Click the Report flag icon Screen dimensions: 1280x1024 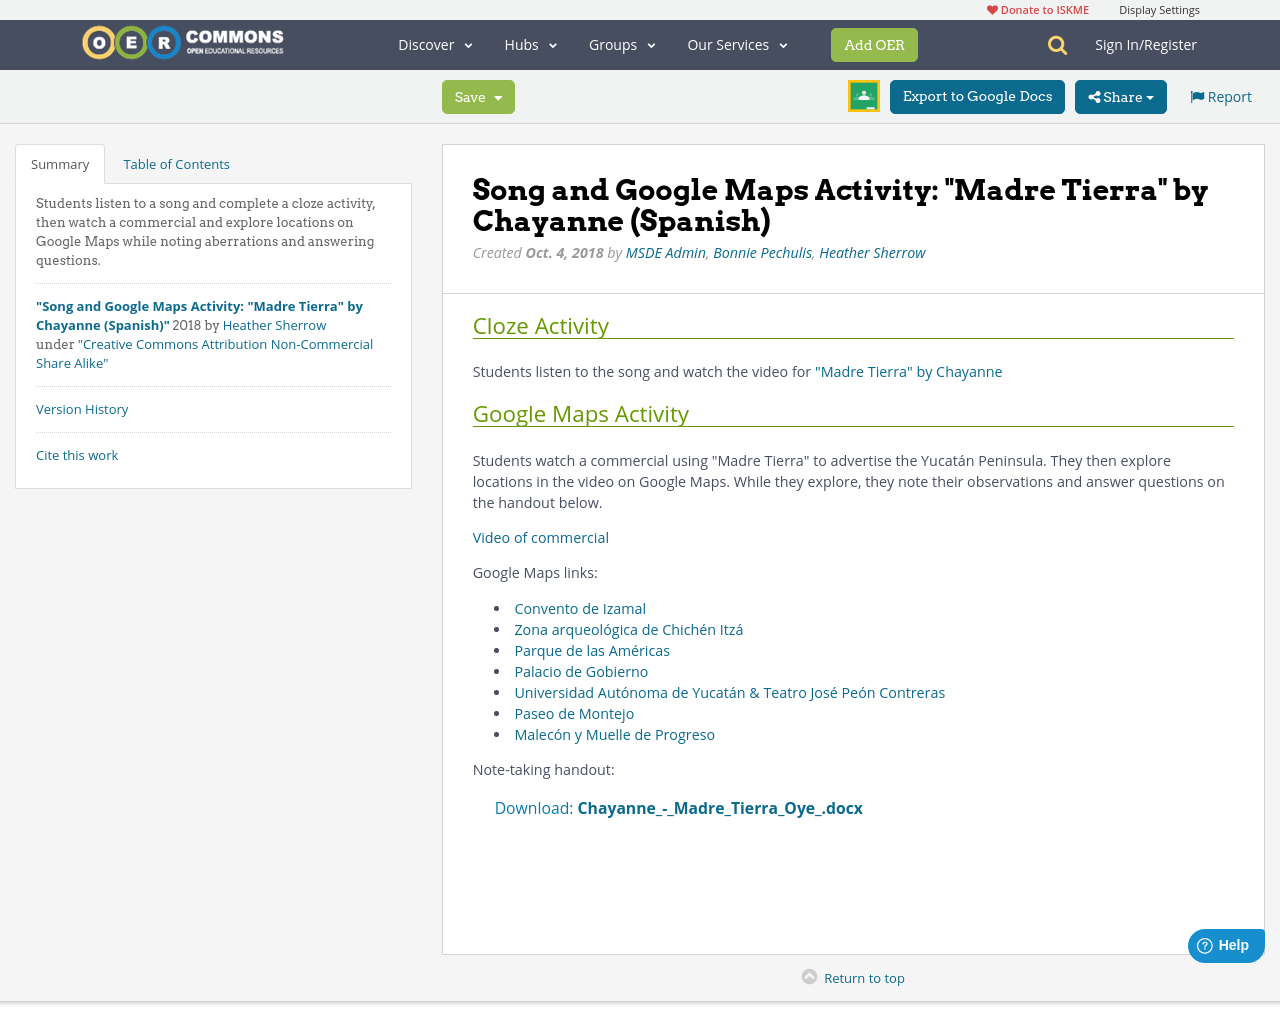[x=1197, y=95]
